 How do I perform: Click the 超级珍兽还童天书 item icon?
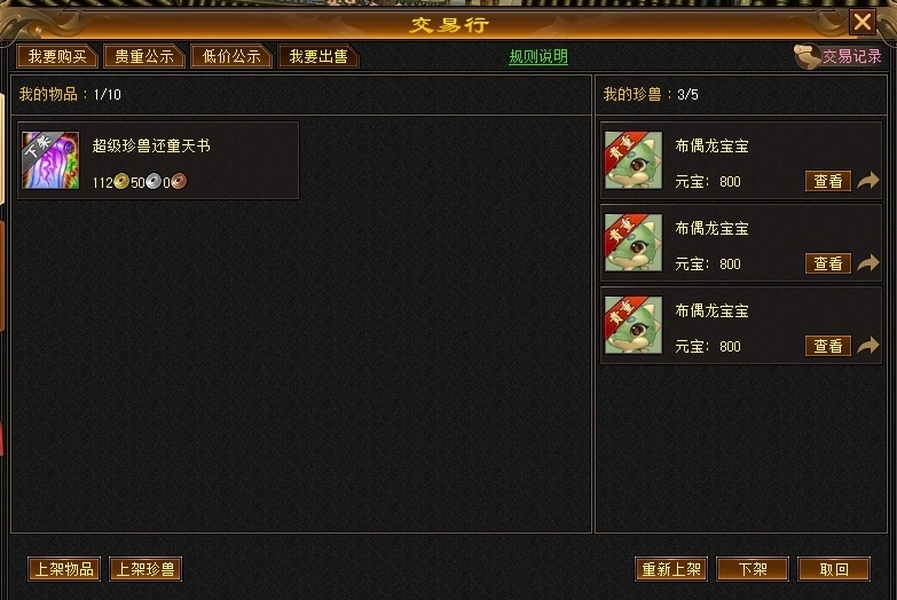point(50,160)
